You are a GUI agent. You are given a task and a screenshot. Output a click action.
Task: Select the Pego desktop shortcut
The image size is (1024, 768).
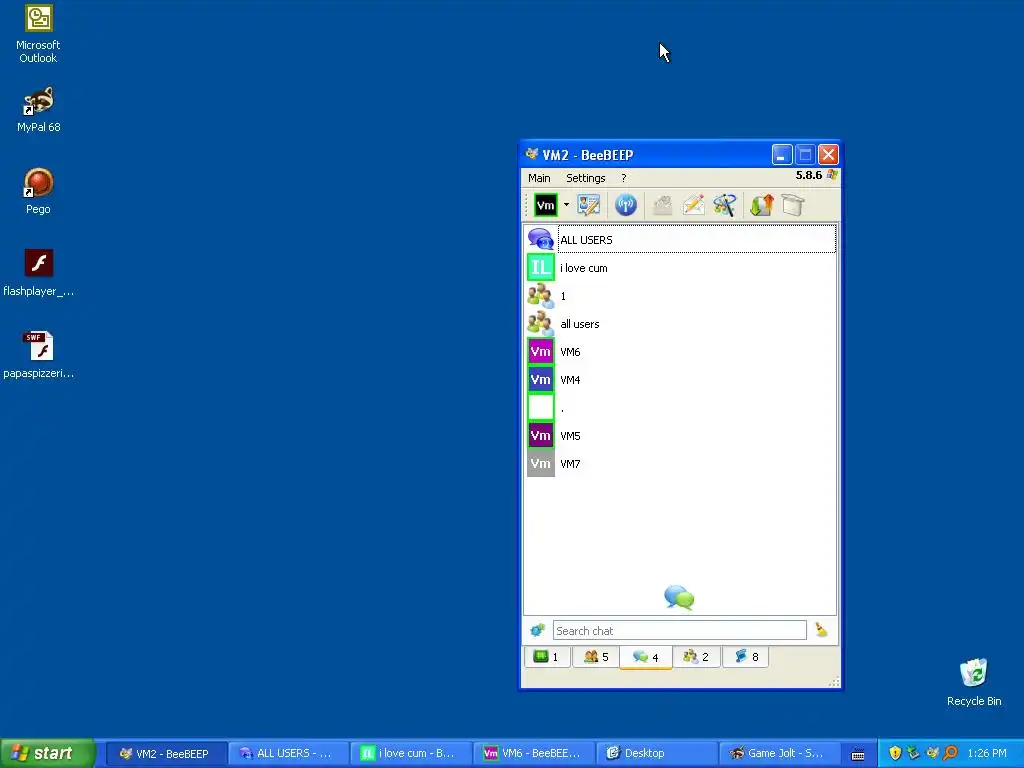coord(39,191)
